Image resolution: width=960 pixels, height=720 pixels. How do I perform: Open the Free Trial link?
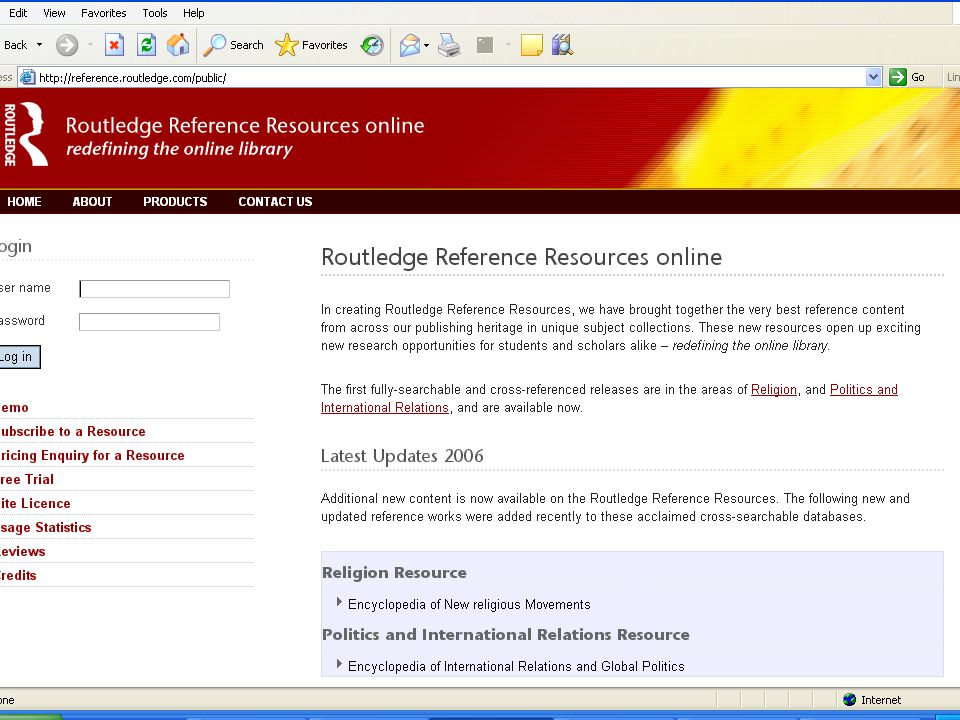point(27,479)
